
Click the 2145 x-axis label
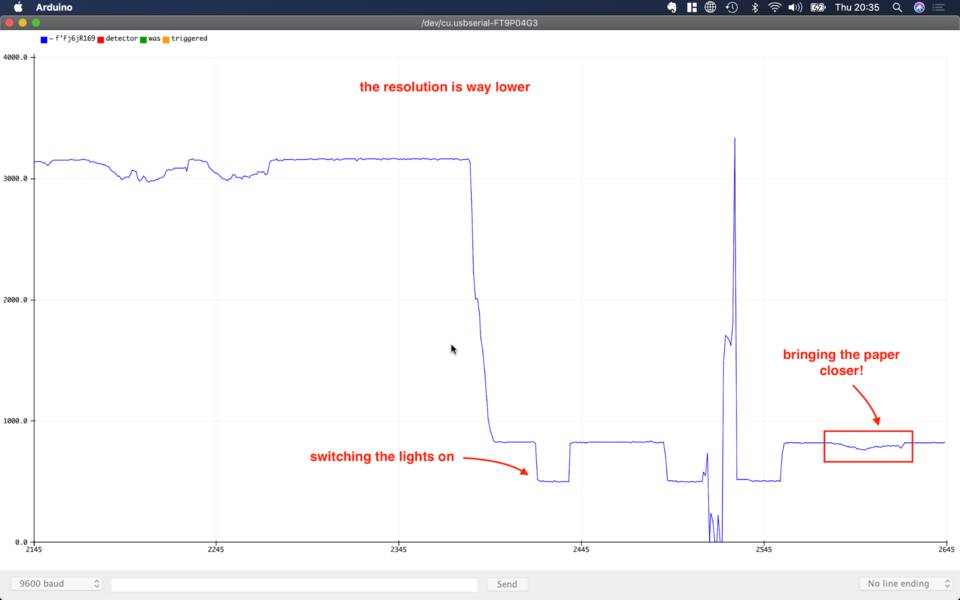tap(34, 549)
